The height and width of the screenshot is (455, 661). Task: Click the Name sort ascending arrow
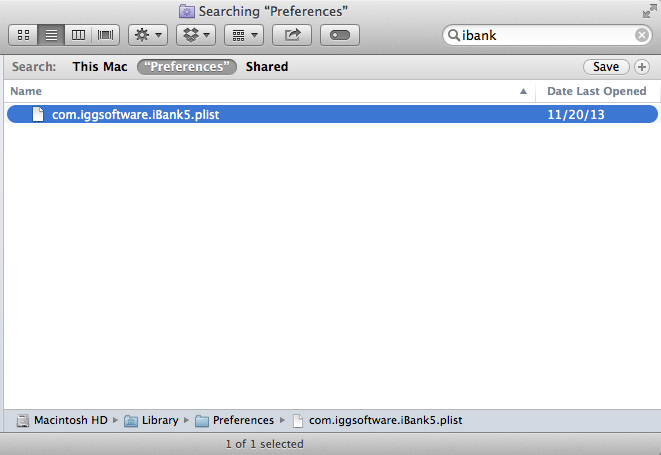pos(523,91)
